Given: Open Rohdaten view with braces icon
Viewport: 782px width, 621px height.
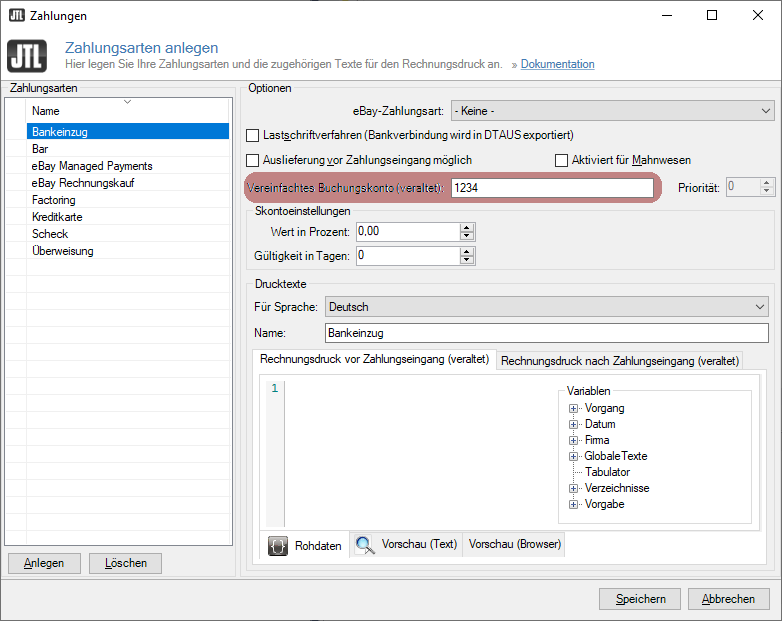Looking at the screenshot, I should pyautogui.click(x=278, y=546).
